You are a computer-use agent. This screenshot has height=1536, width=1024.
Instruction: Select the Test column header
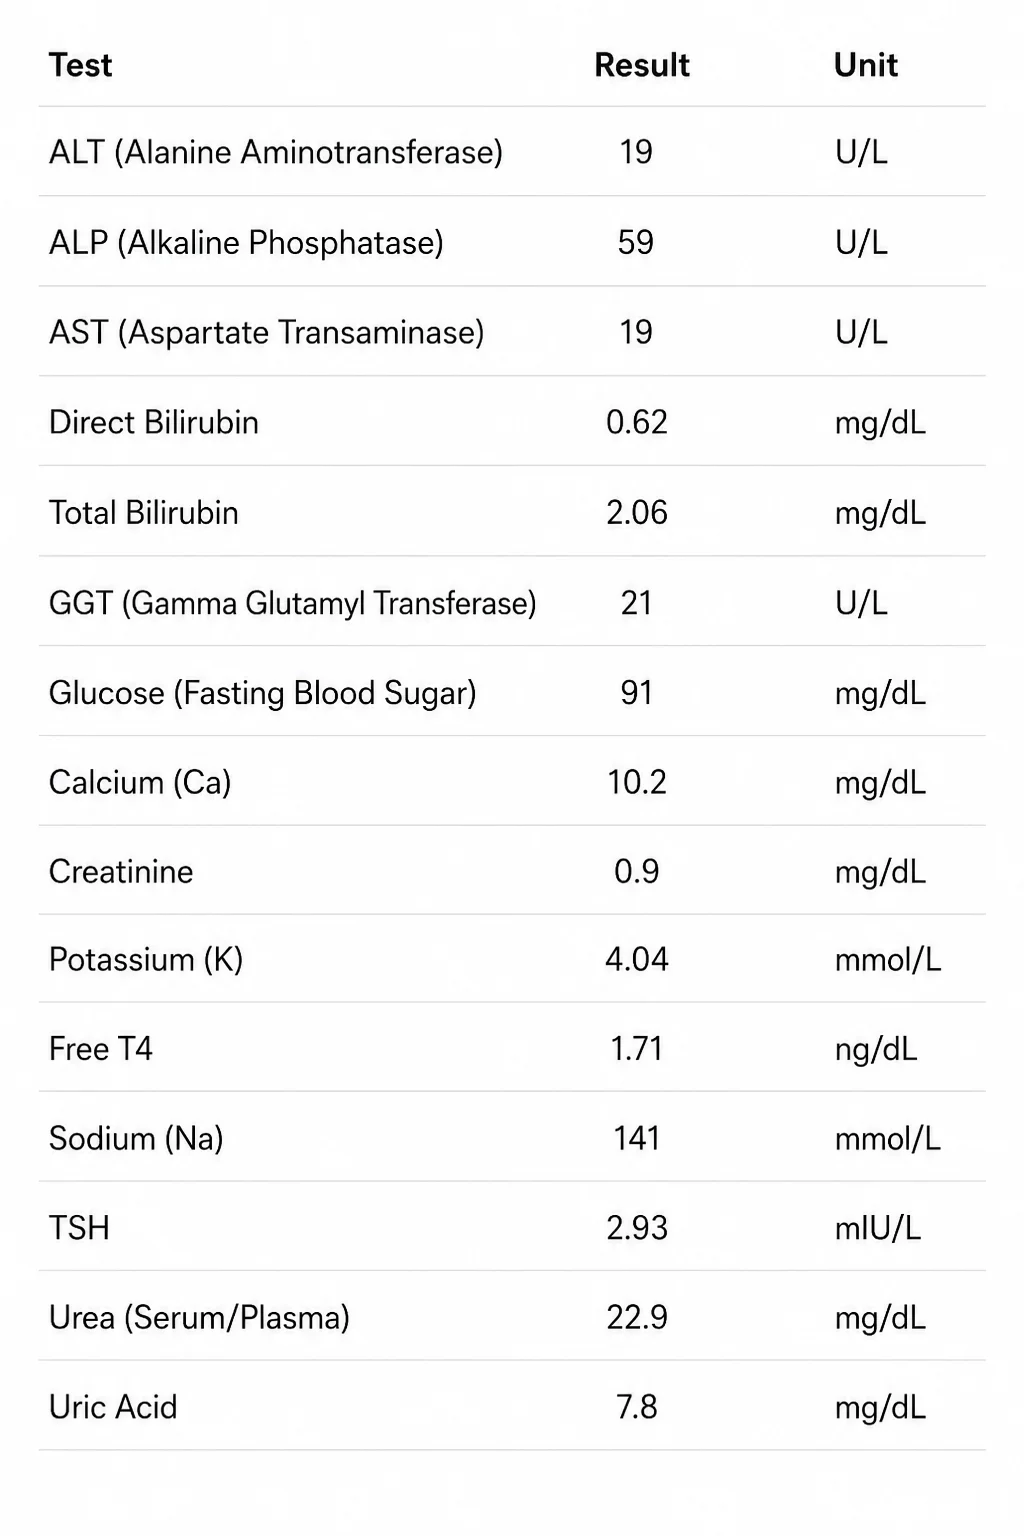tap(80, 65)
